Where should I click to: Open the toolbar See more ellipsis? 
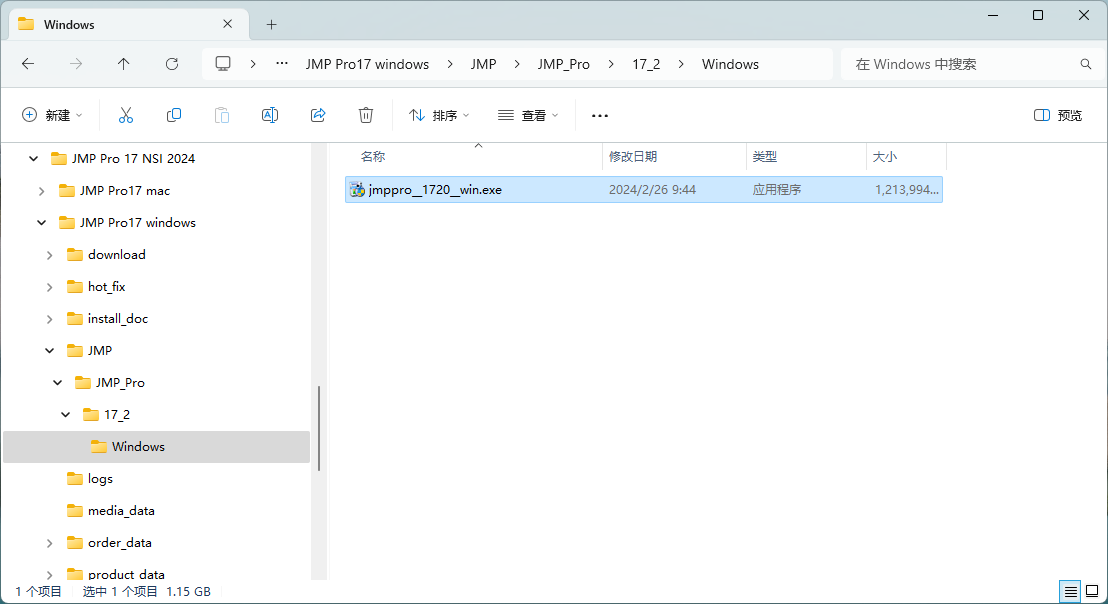(x=600, y=115)
